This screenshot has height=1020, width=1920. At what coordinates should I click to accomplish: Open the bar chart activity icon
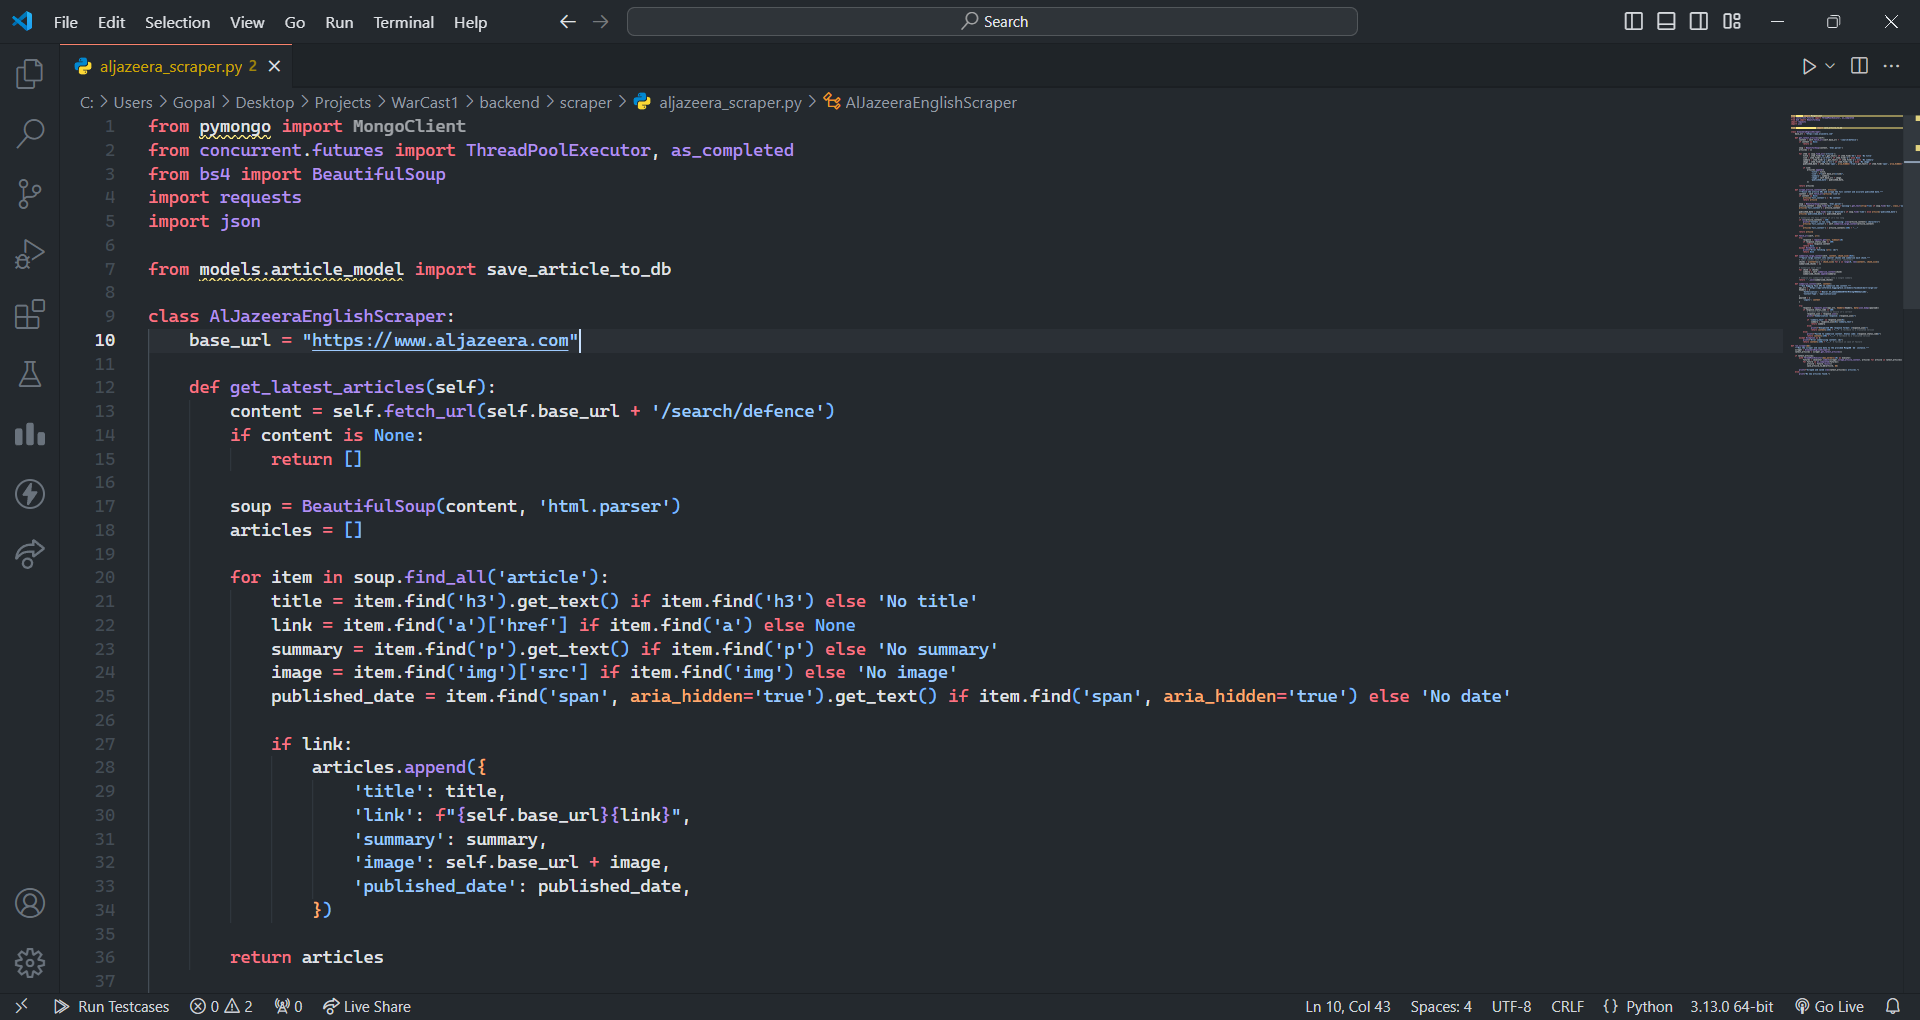point(30,434)
